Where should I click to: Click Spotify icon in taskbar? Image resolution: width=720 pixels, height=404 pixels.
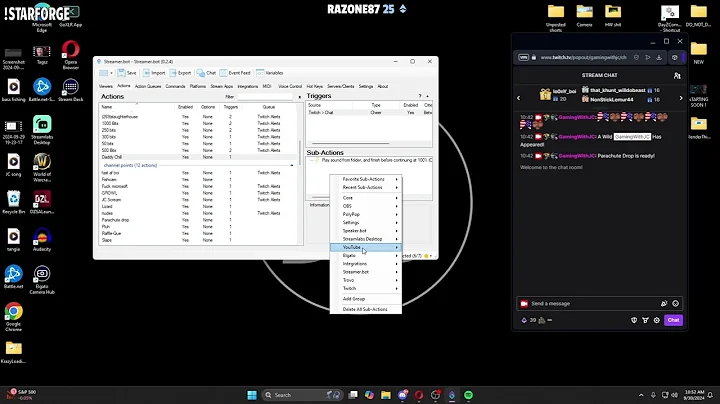pyautogui.click(x=468, y=395)
